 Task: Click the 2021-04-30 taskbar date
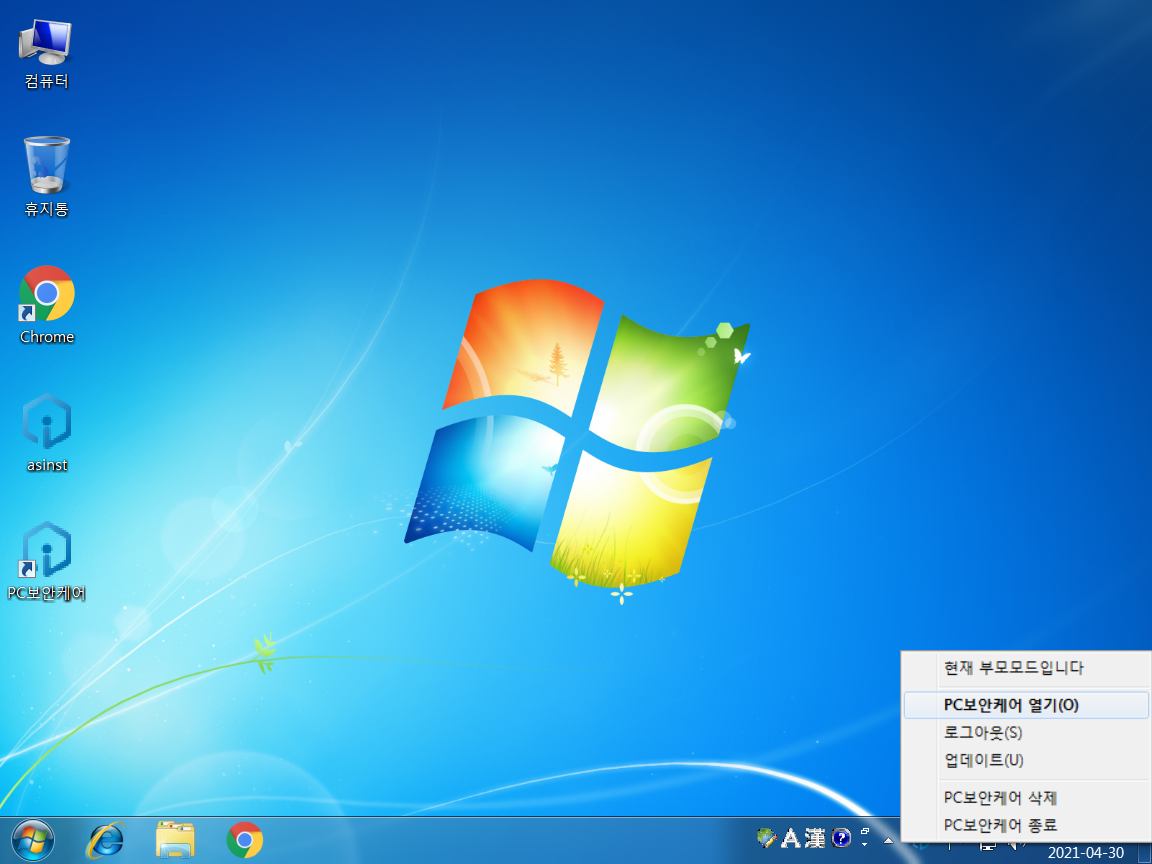pos(1085,853)
